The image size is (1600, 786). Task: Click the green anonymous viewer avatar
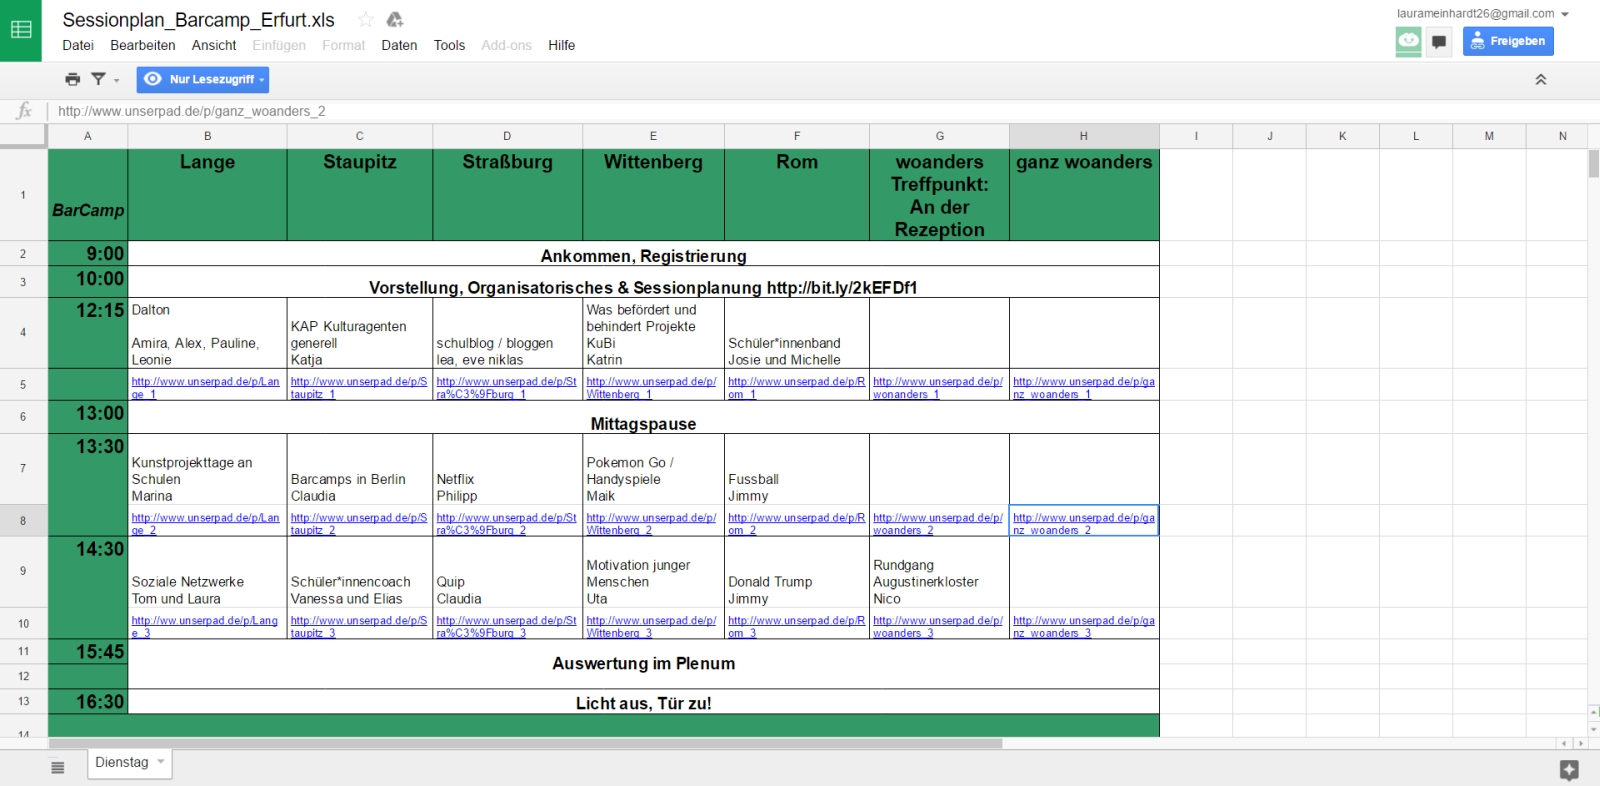coord(1408,41)
